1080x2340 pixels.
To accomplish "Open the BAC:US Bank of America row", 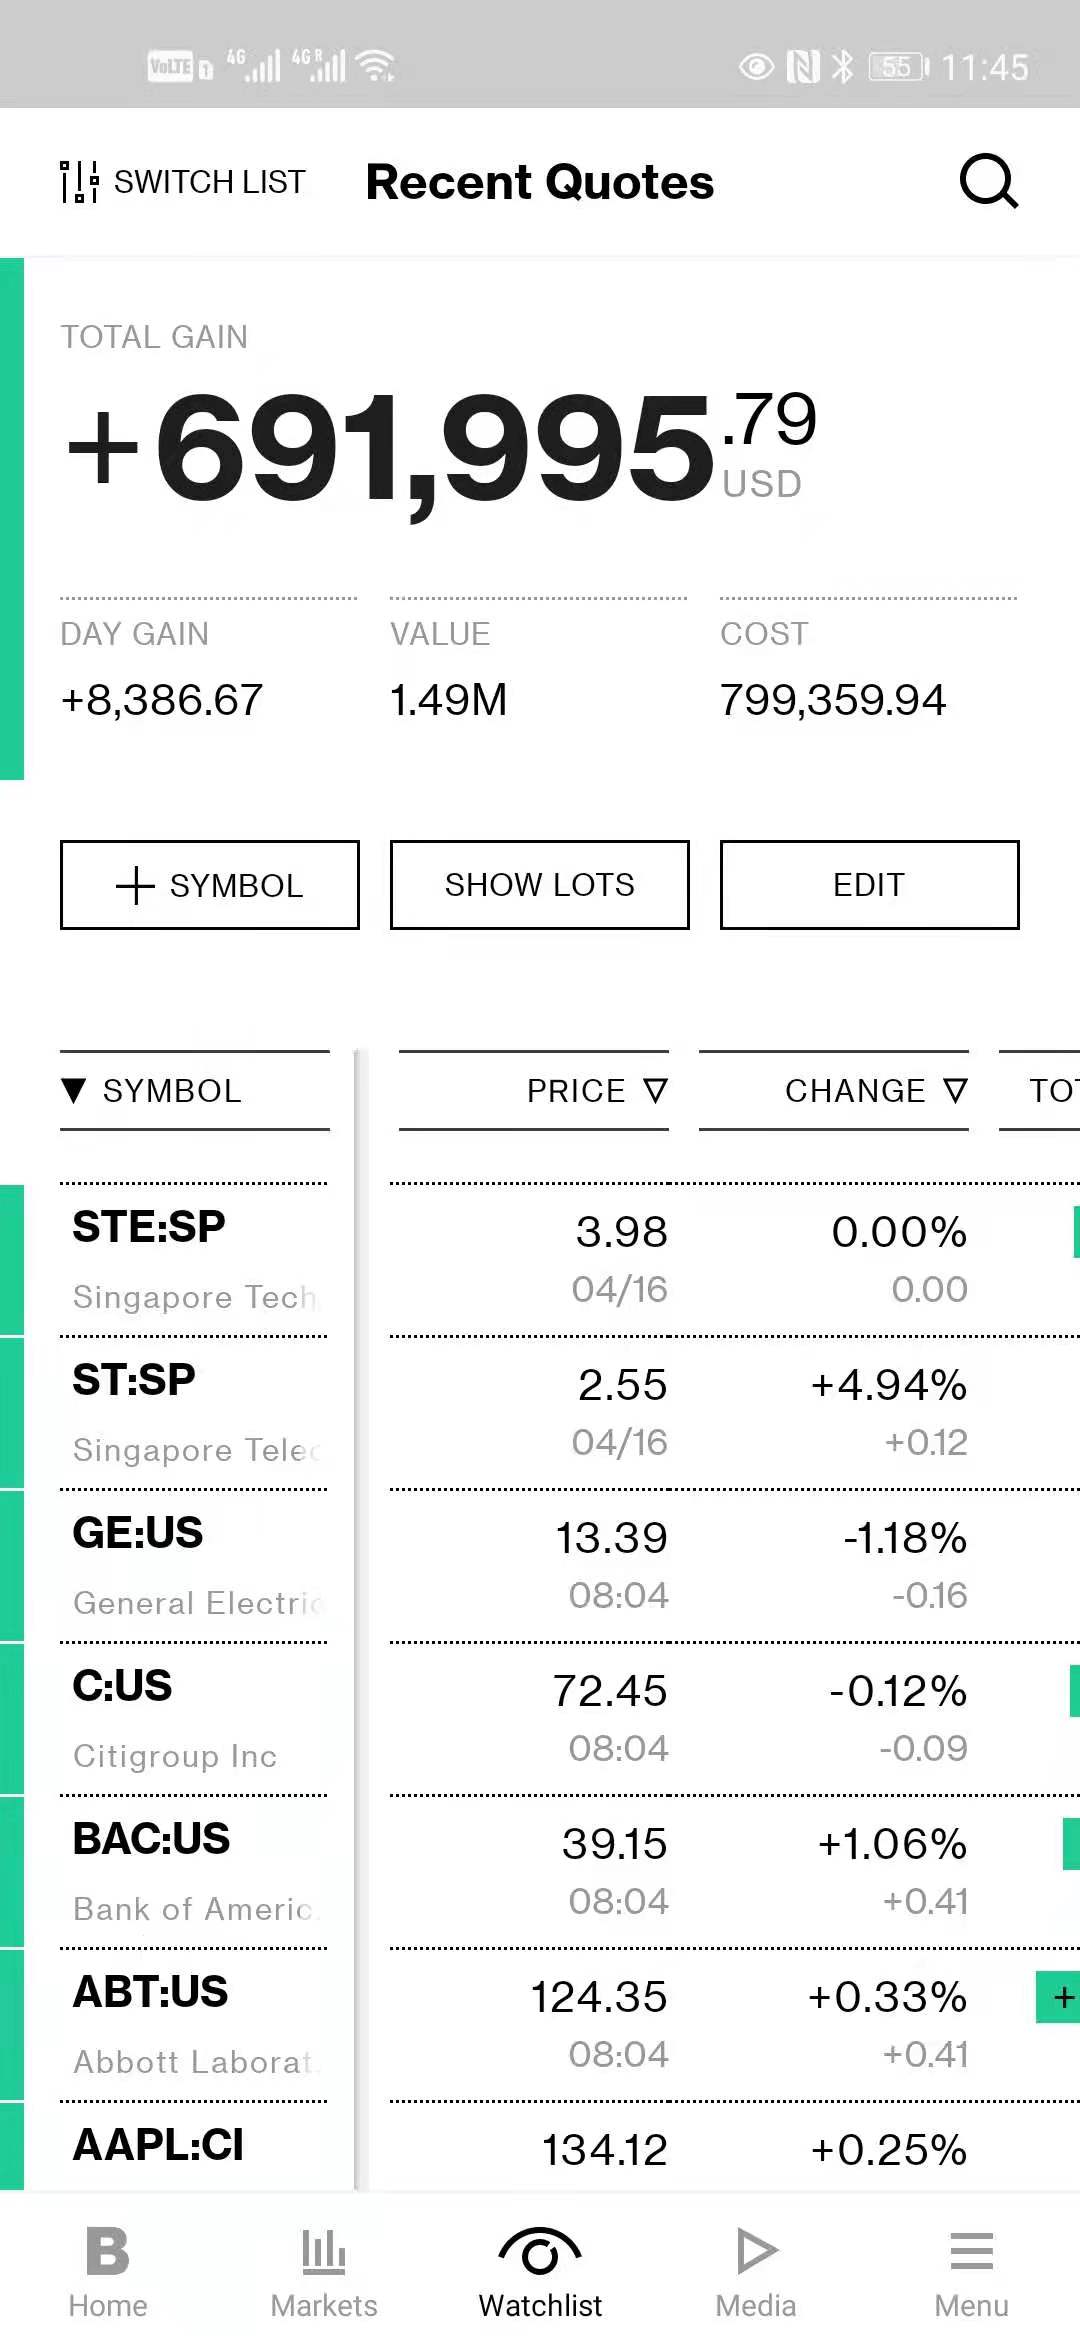I will 195,1871.
